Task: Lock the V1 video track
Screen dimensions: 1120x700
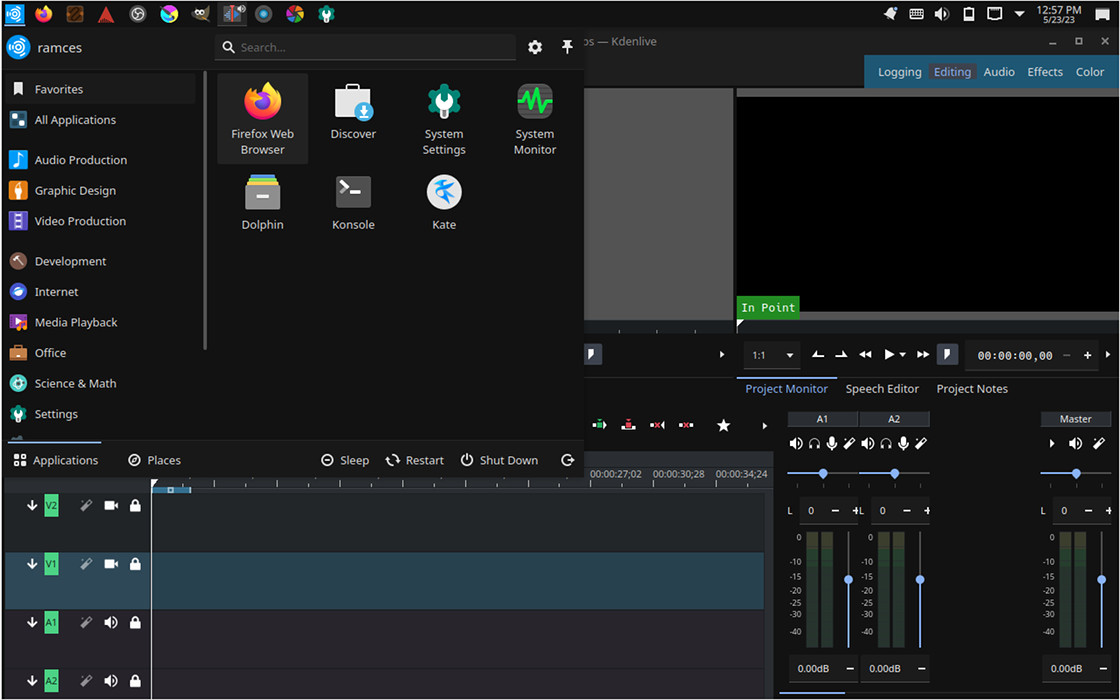Action: (x=135, y=563)
